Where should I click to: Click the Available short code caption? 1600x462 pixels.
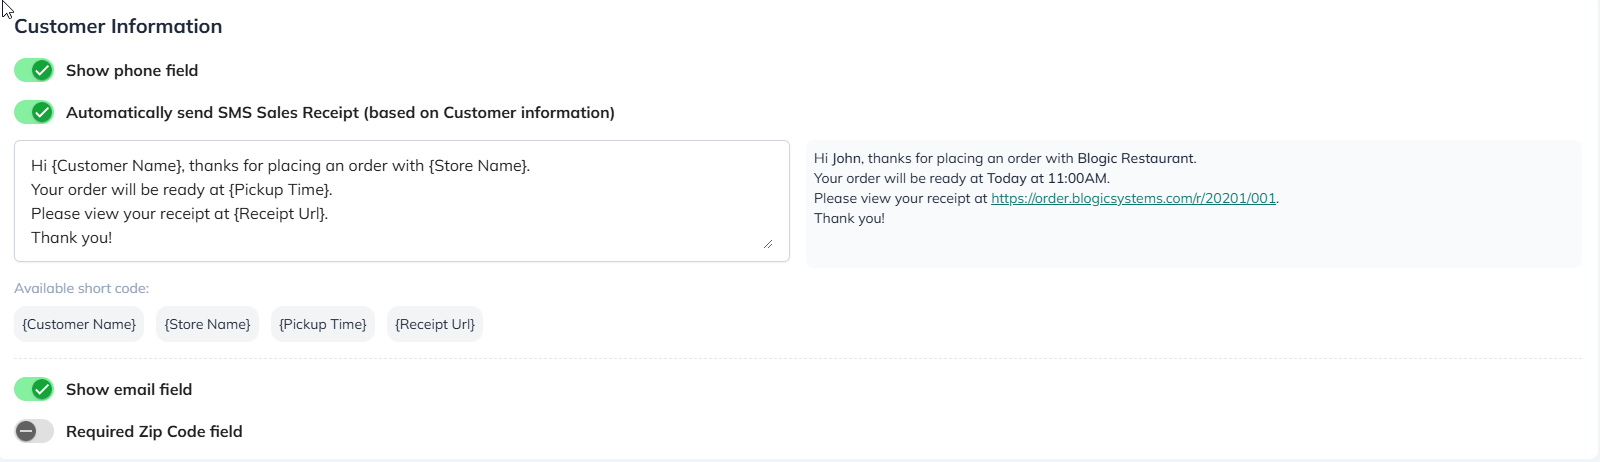pyautogui.click(x=81, y=288)
